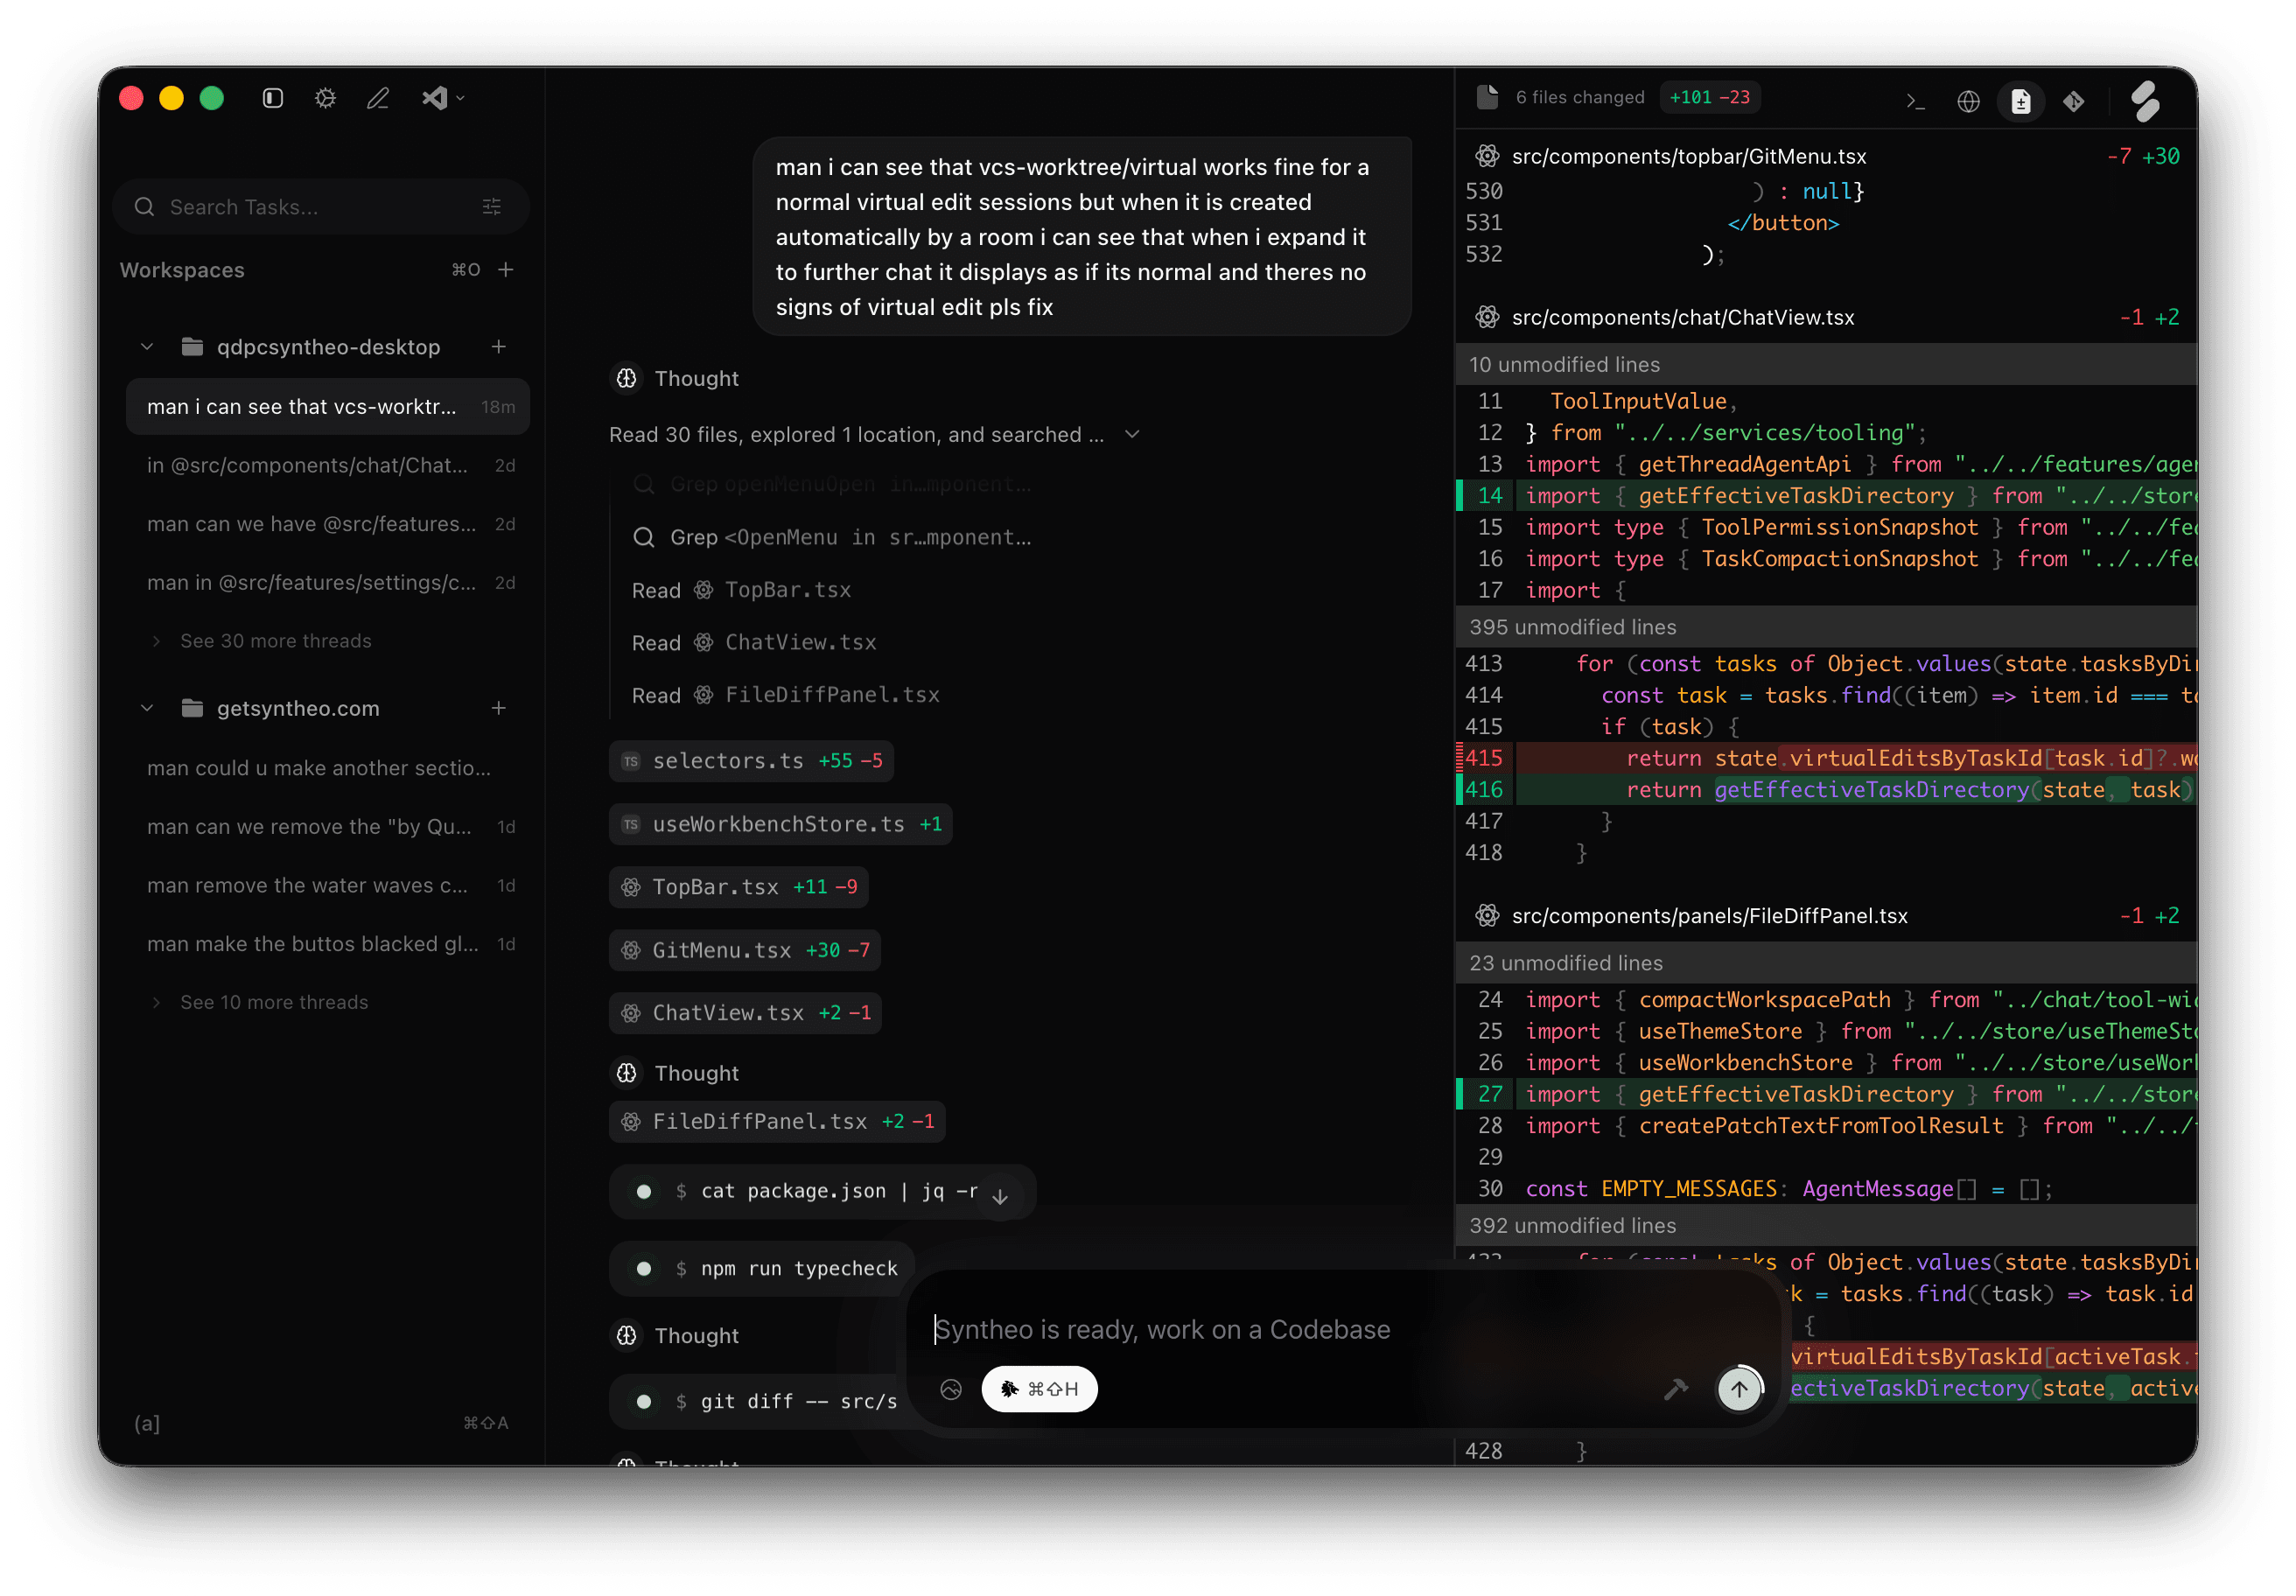
Task: Expand the Thought above git diff command
Action: tap(675, 1336)
